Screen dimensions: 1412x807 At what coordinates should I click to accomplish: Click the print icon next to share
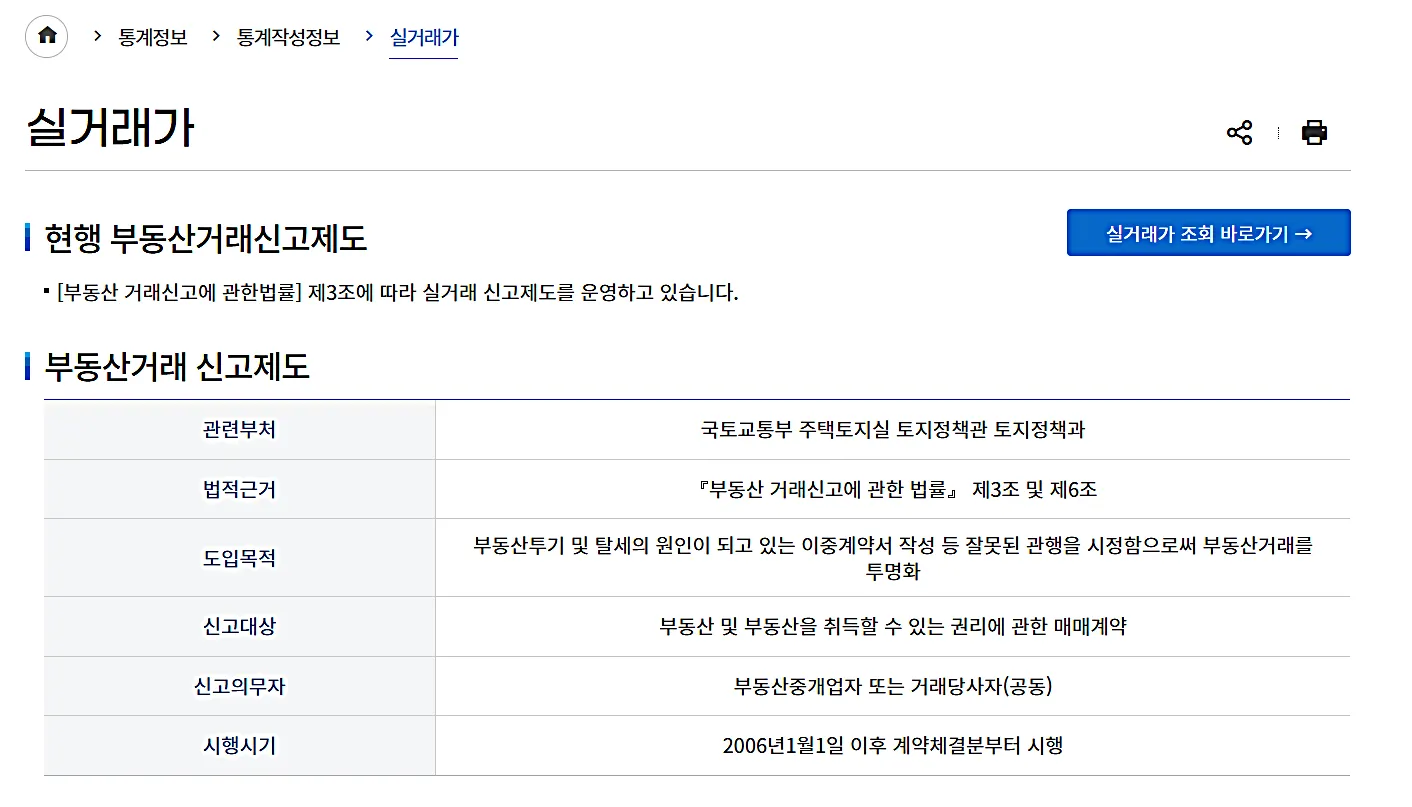[x=1314, y=131]
